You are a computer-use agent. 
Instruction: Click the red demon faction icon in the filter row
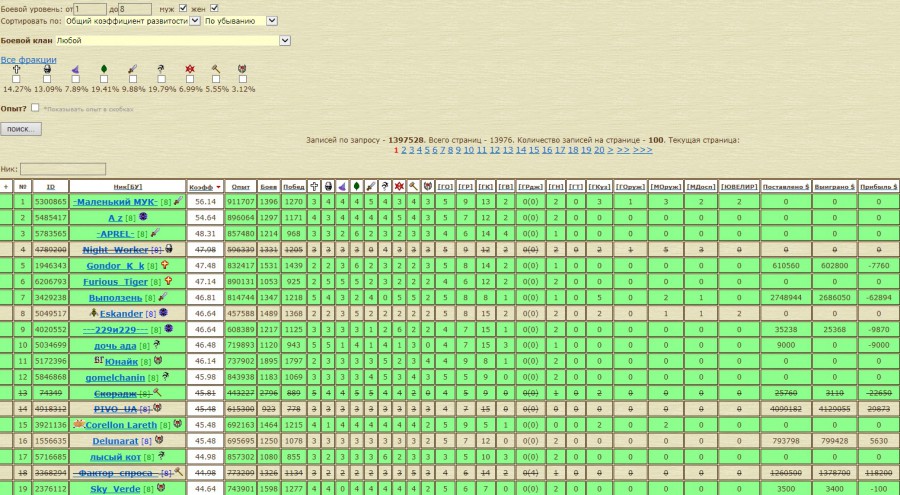pyautogui.click(x=190, y=69)
